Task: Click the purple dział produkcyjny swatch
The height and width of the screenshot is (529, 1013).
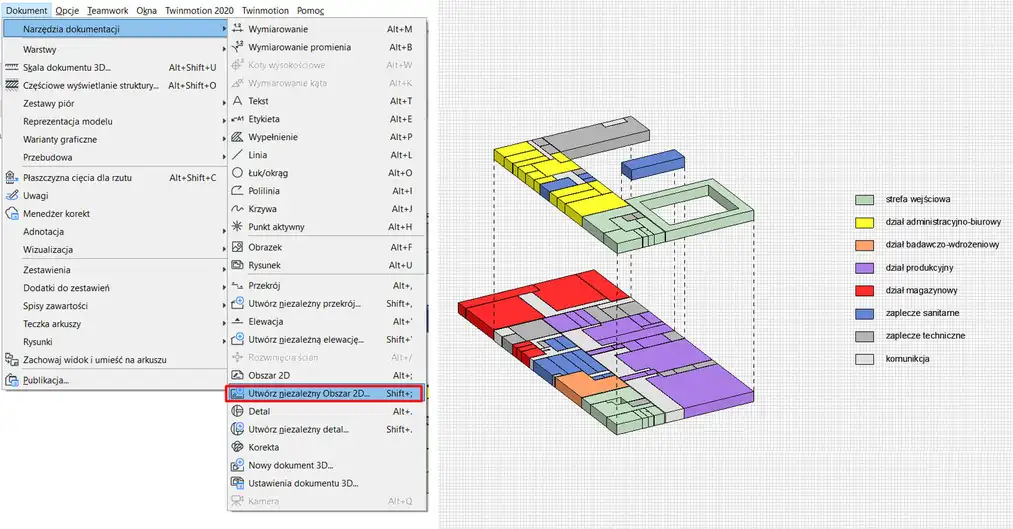Action: click(864, 268)
